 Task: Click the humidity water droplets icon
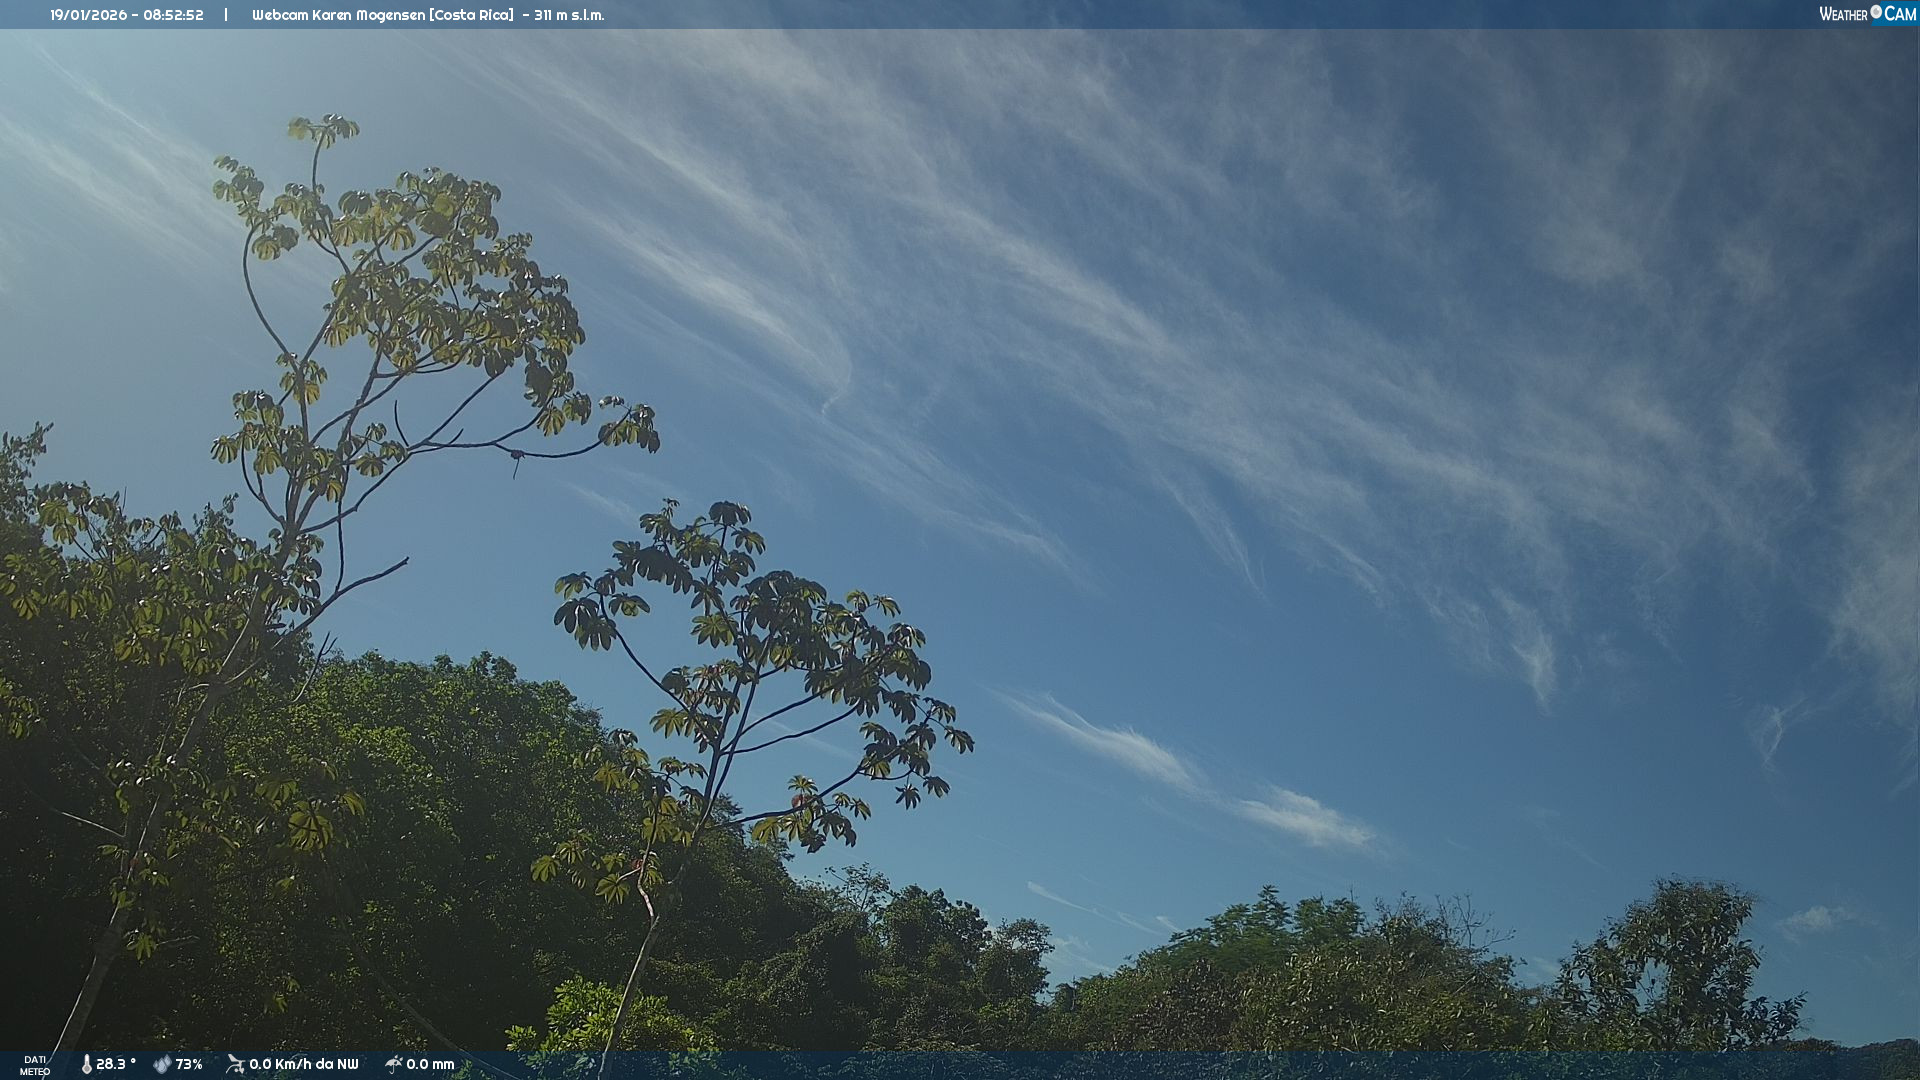click(x=162, y=1064)
